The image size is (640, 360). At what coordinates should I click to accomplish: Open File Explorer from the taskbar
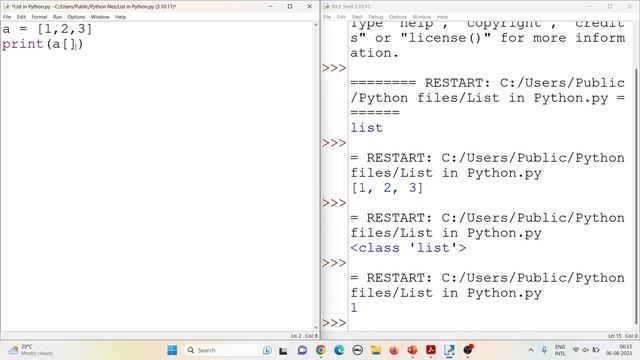click(376, 350)
